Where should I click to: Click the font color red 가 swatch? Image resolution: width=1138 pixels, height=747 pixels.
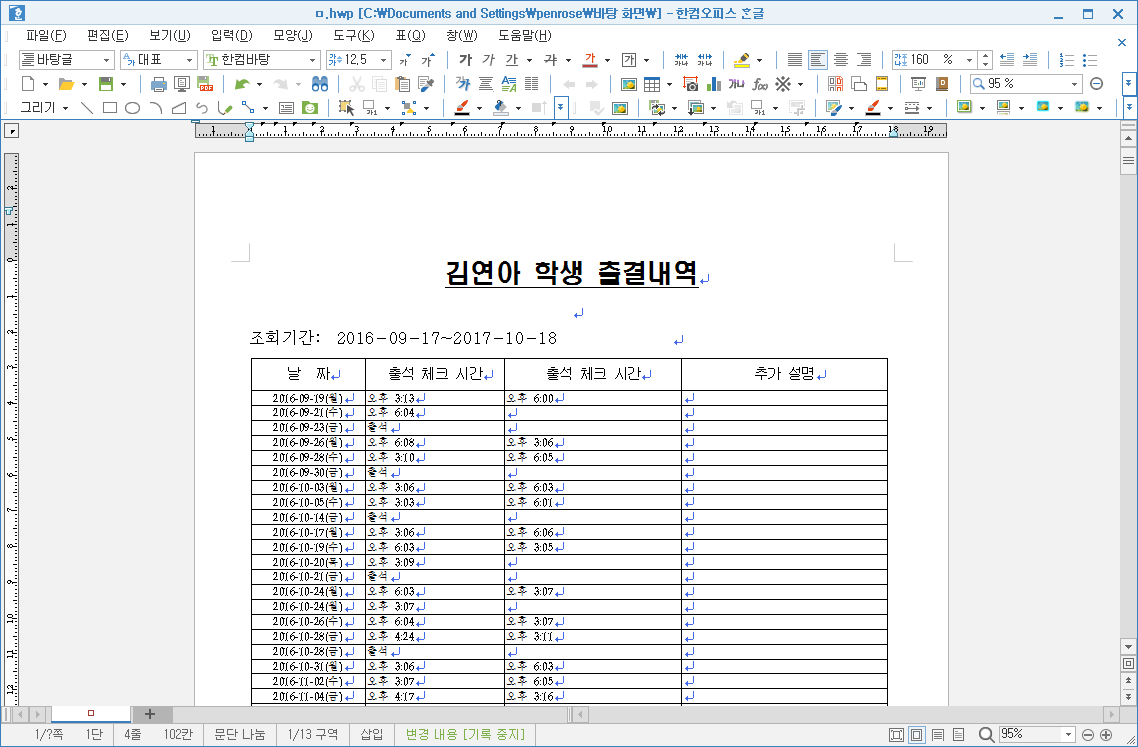[x=589, y=60]
